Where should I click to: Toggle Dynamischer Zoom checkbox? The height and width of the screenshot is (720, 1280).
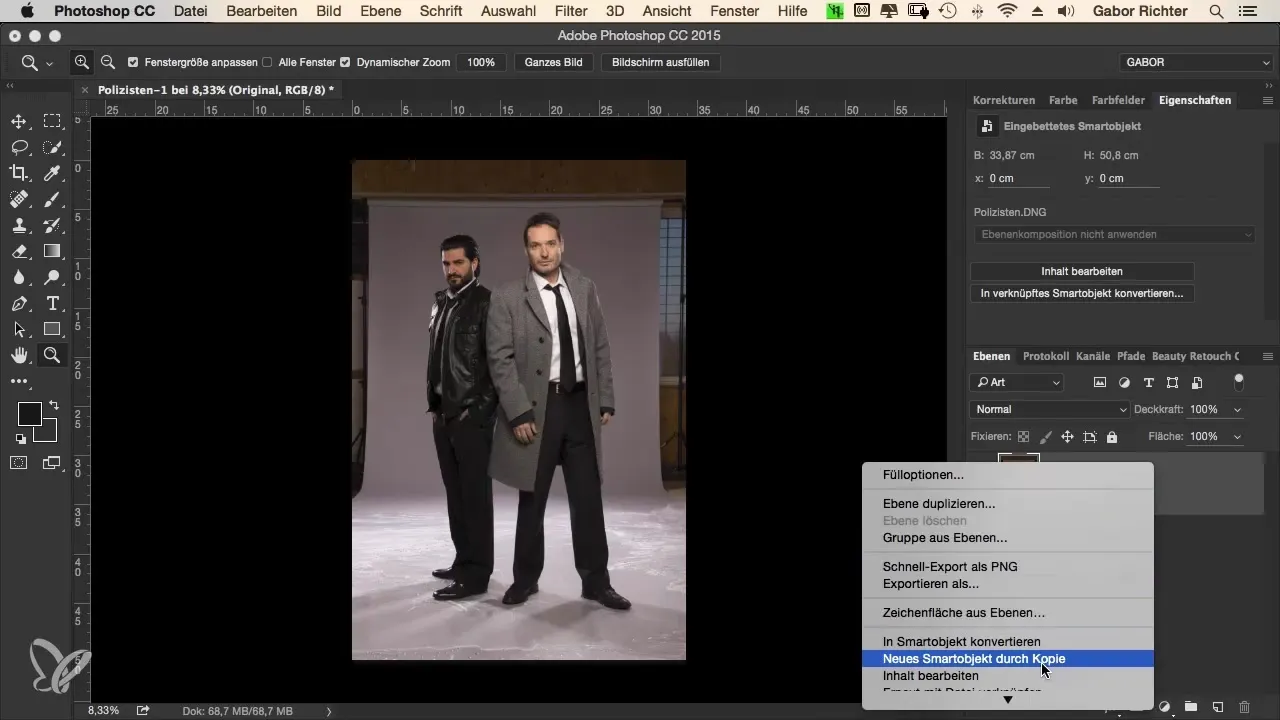click(345, 62)
